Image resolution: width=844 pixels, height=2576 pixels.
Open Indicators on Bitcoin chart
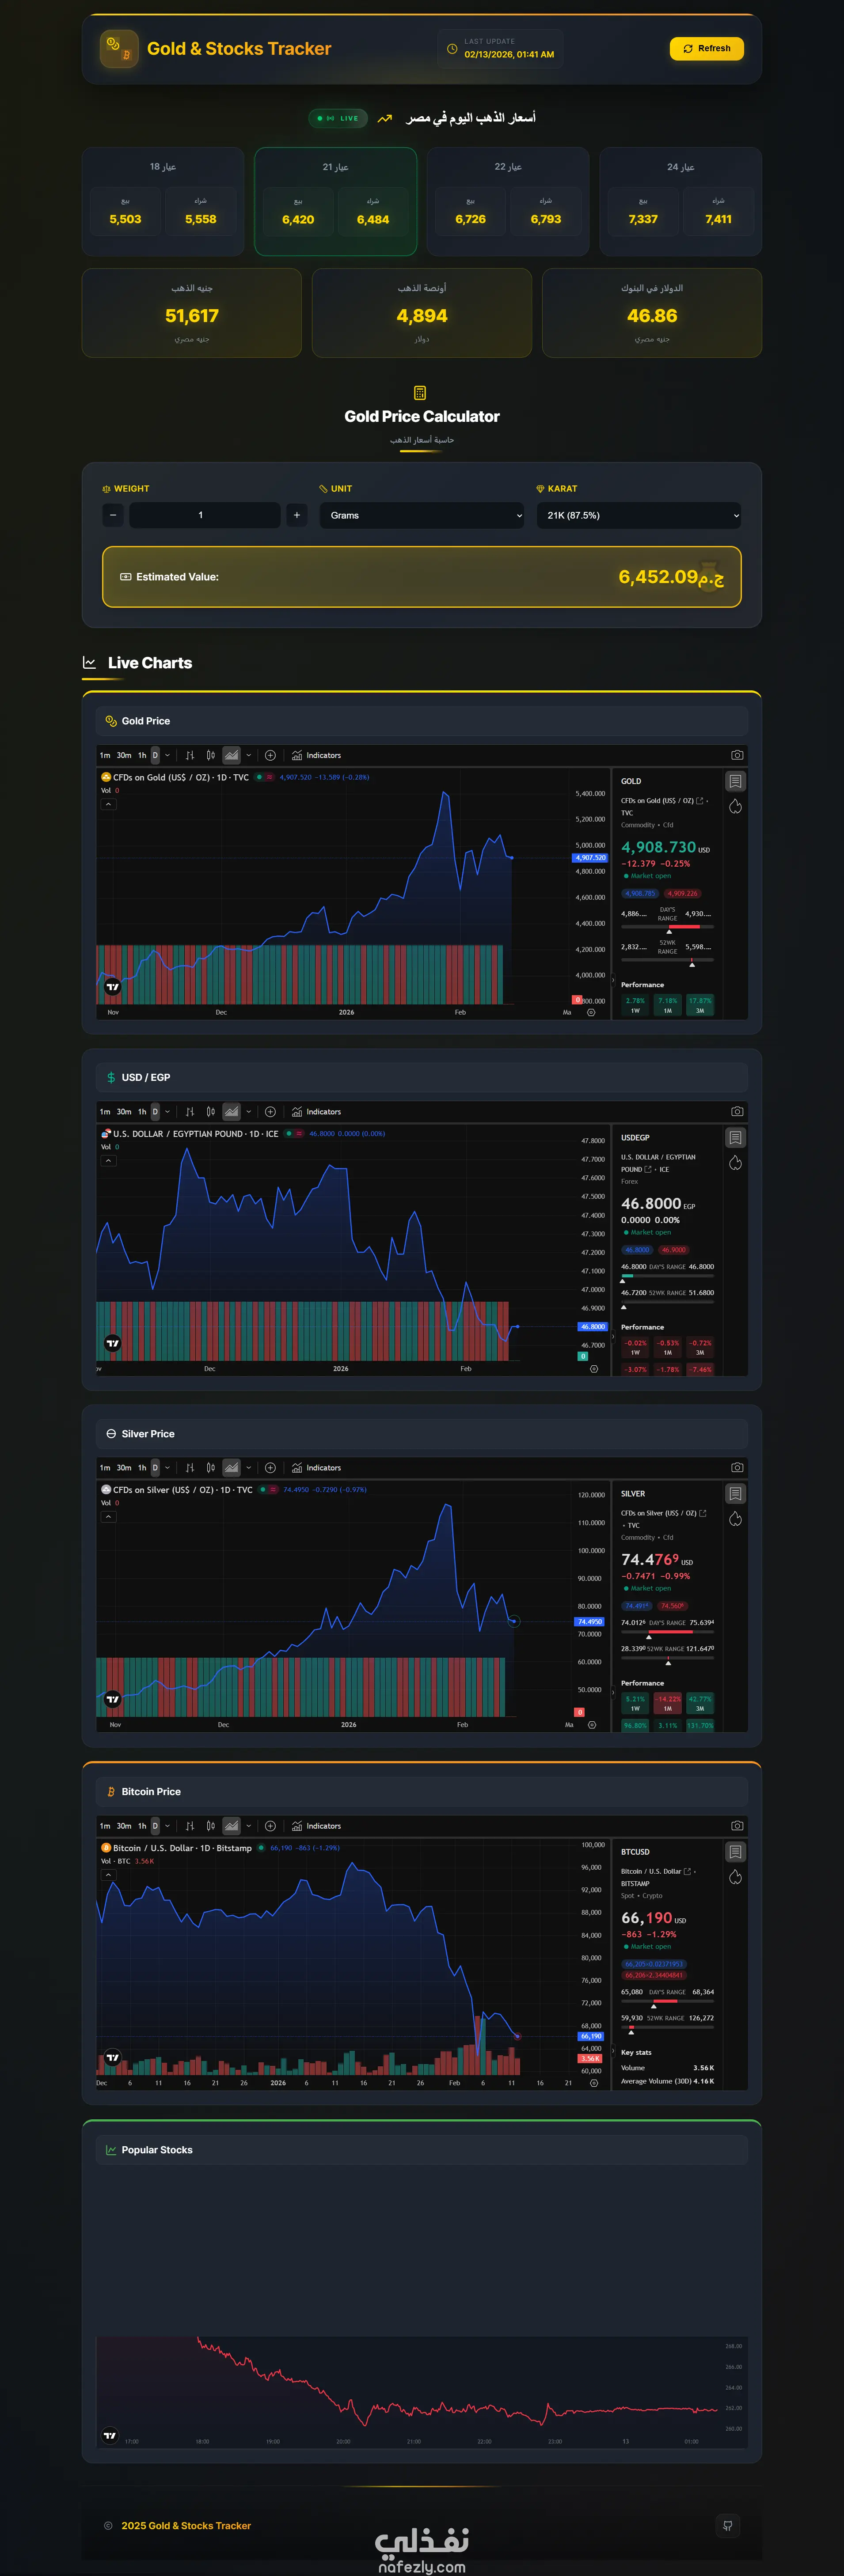316,1825
